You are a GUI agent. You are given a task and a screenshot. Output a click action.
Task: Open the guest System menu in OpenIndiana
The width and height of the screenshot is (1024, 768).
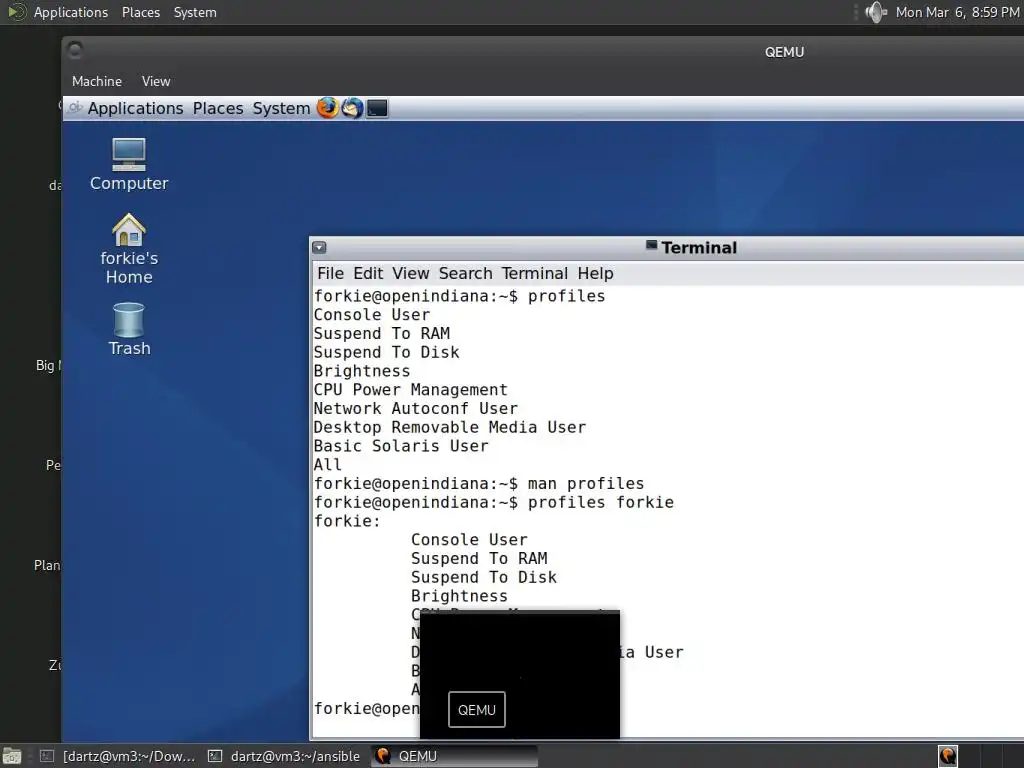click(281, 108)
